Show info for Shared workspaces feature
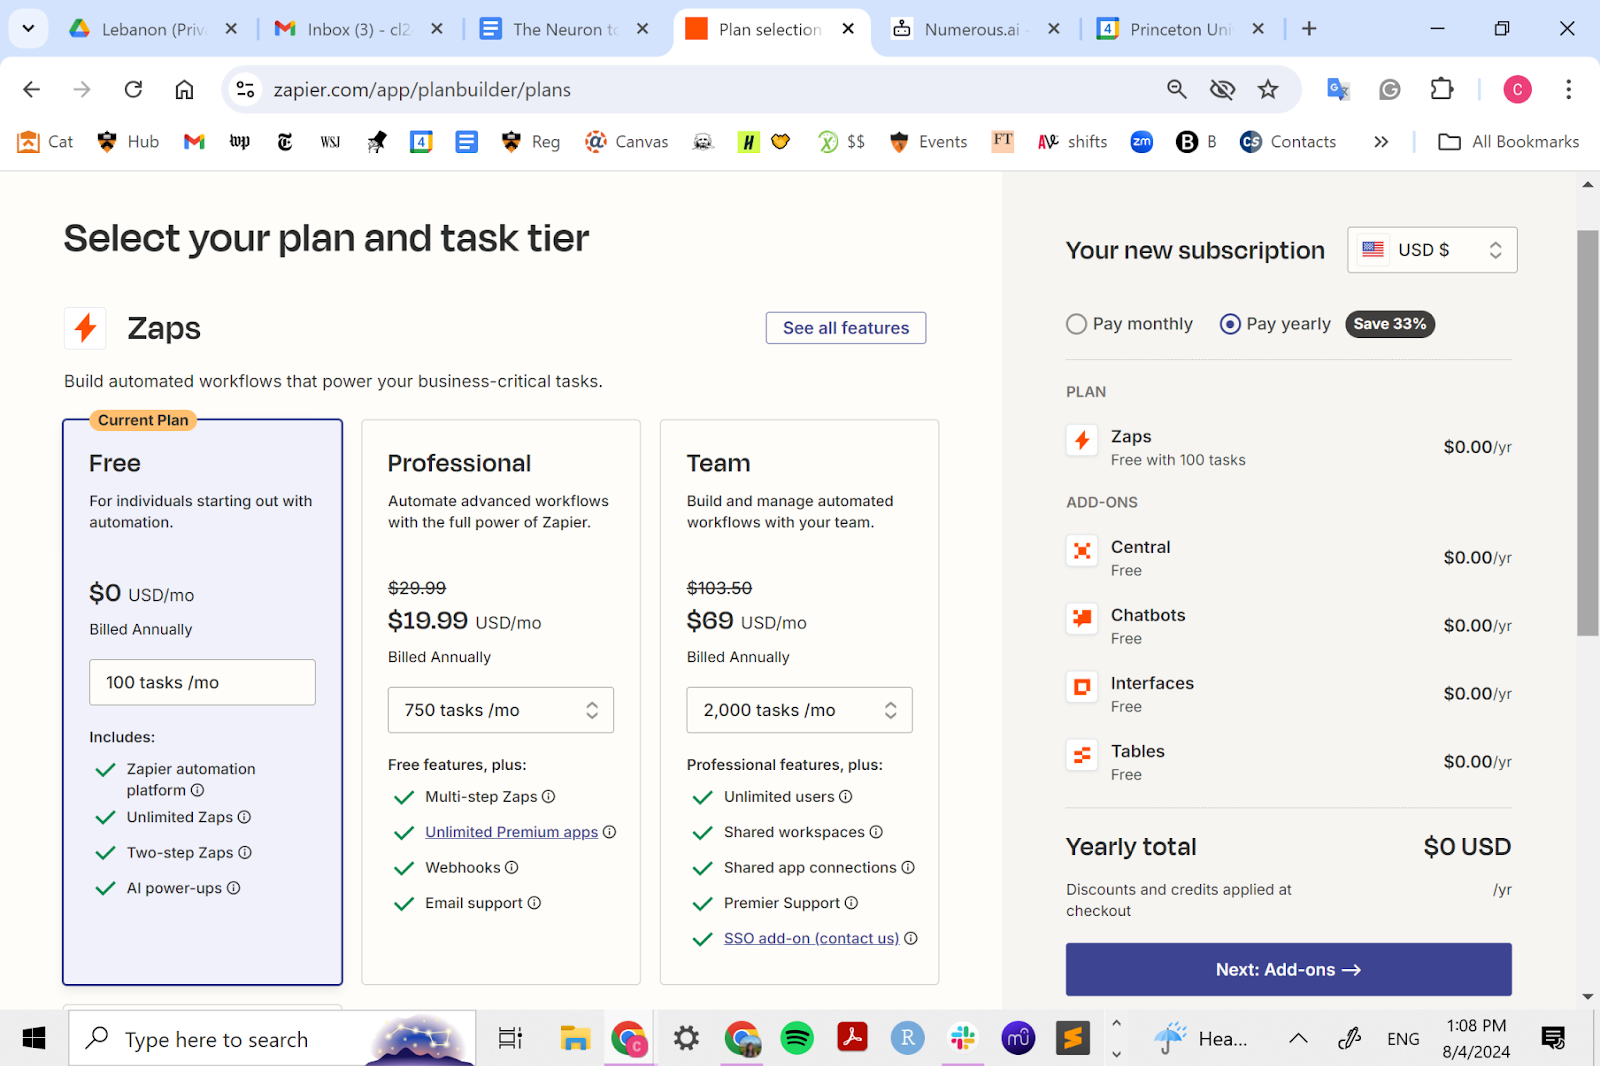Screen dimensions: 1600x1066 (876, 832)
